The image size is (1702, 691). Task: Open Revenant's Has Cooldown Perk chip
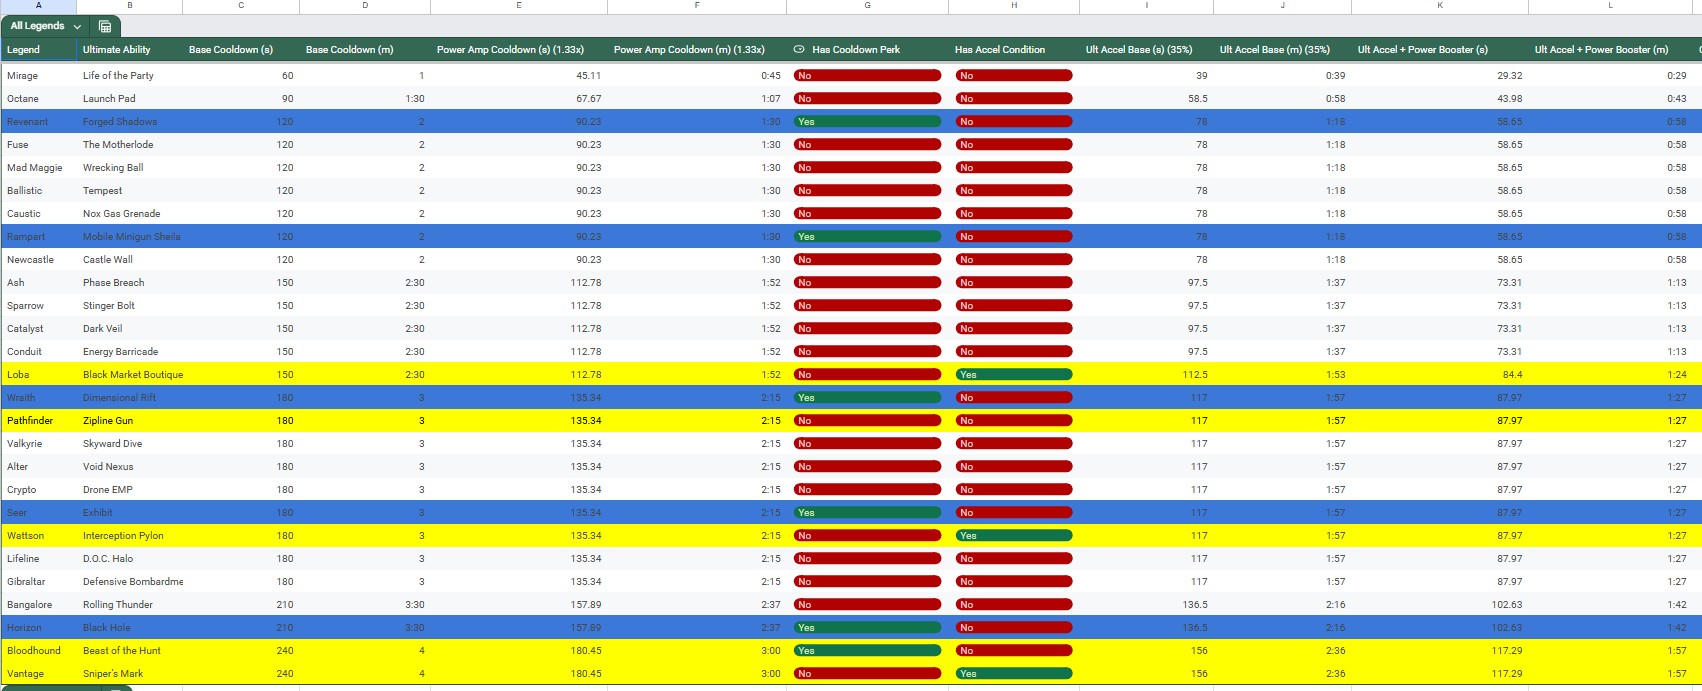coord(867,121)
